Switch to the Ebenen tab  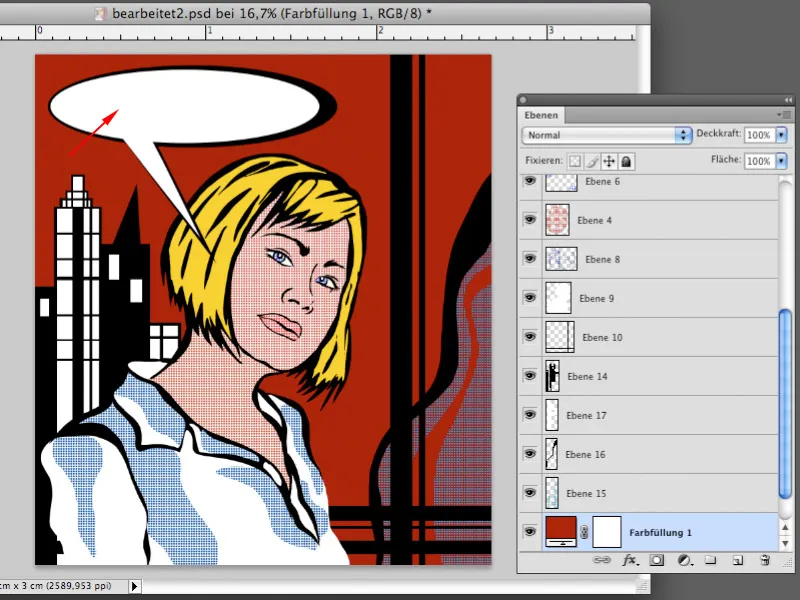pos(541,114)
